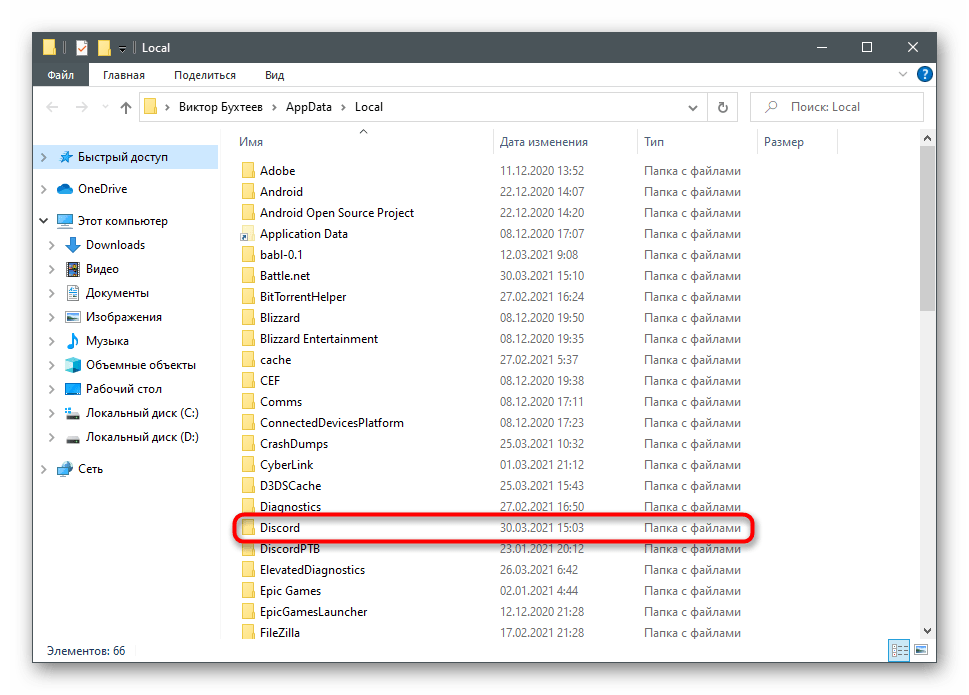This screenshot has width=969, height=695.
Task: Switch to the Вид ribbon tab
Action: 274,75
